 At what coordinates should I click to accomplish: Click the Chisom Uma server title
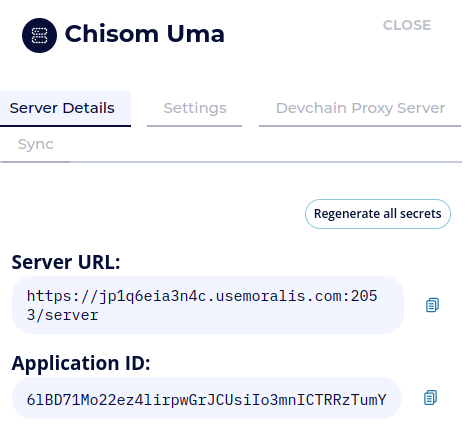145,34
